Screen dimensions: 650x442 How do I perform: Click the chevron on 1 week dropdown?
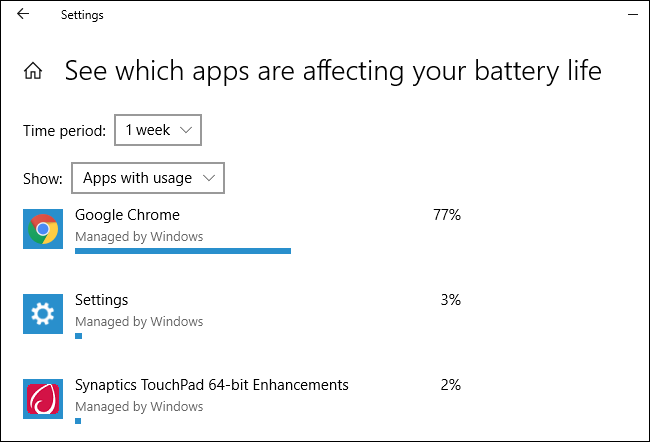point(187,130)
